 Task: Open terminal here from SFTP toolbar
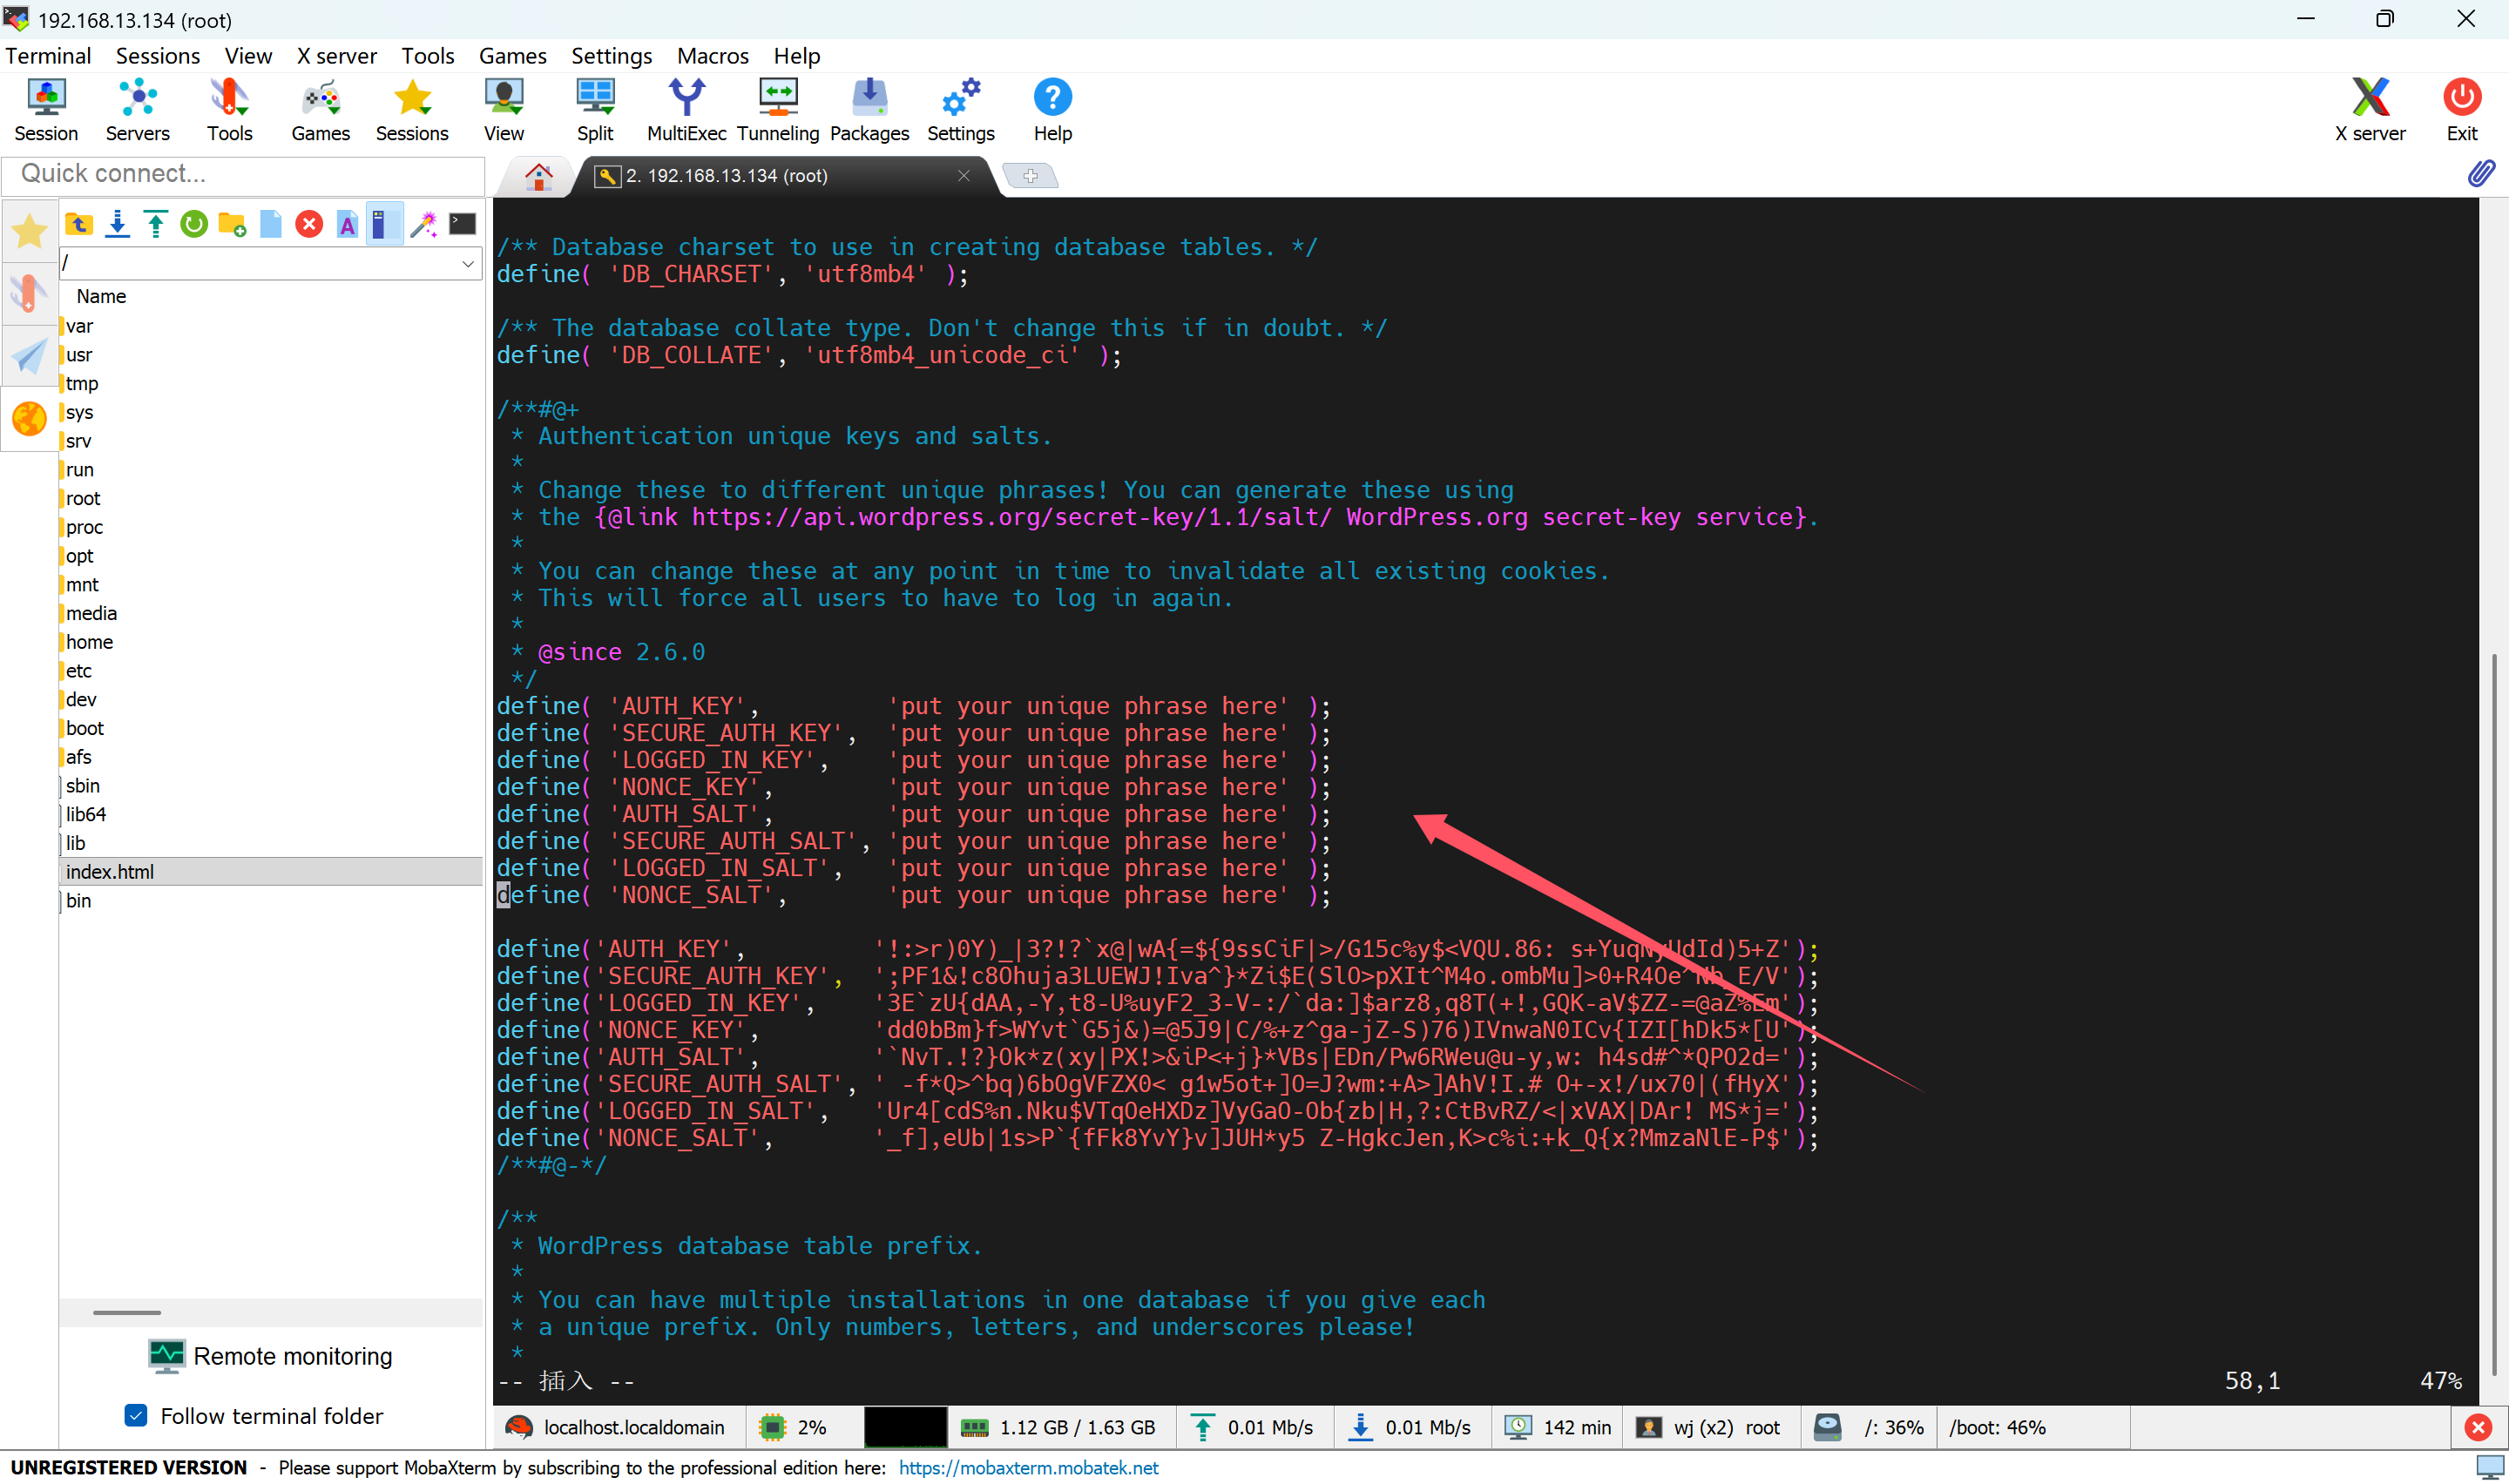[462, 224]
